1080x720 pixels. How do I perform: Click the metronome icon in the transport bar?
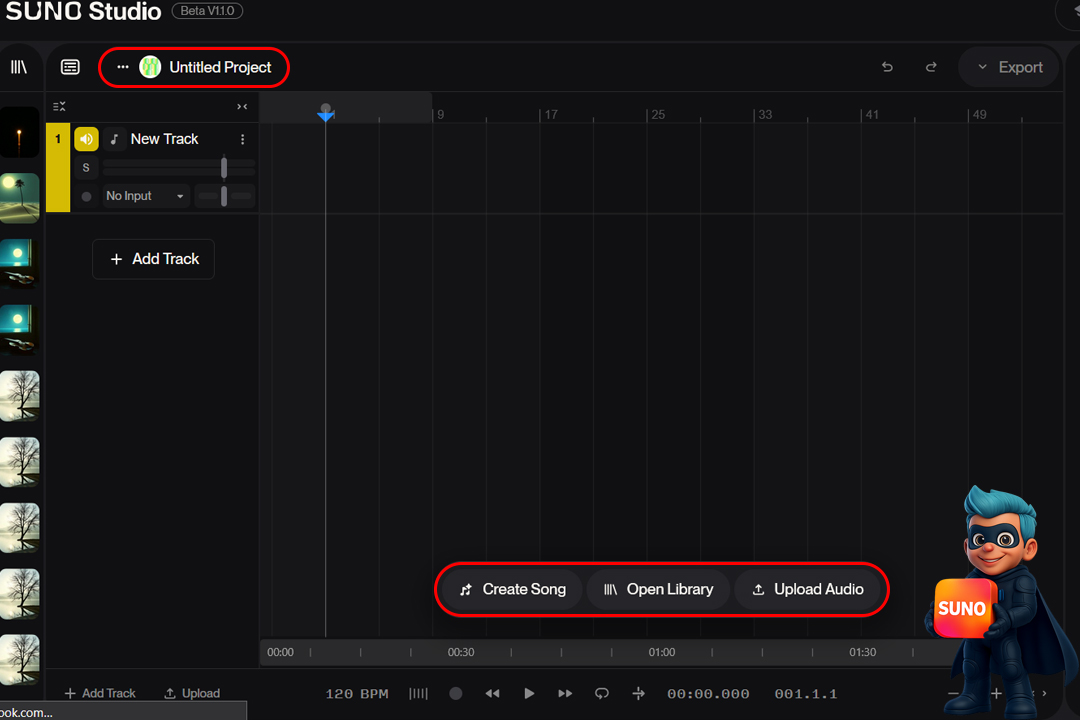point(418,693)
